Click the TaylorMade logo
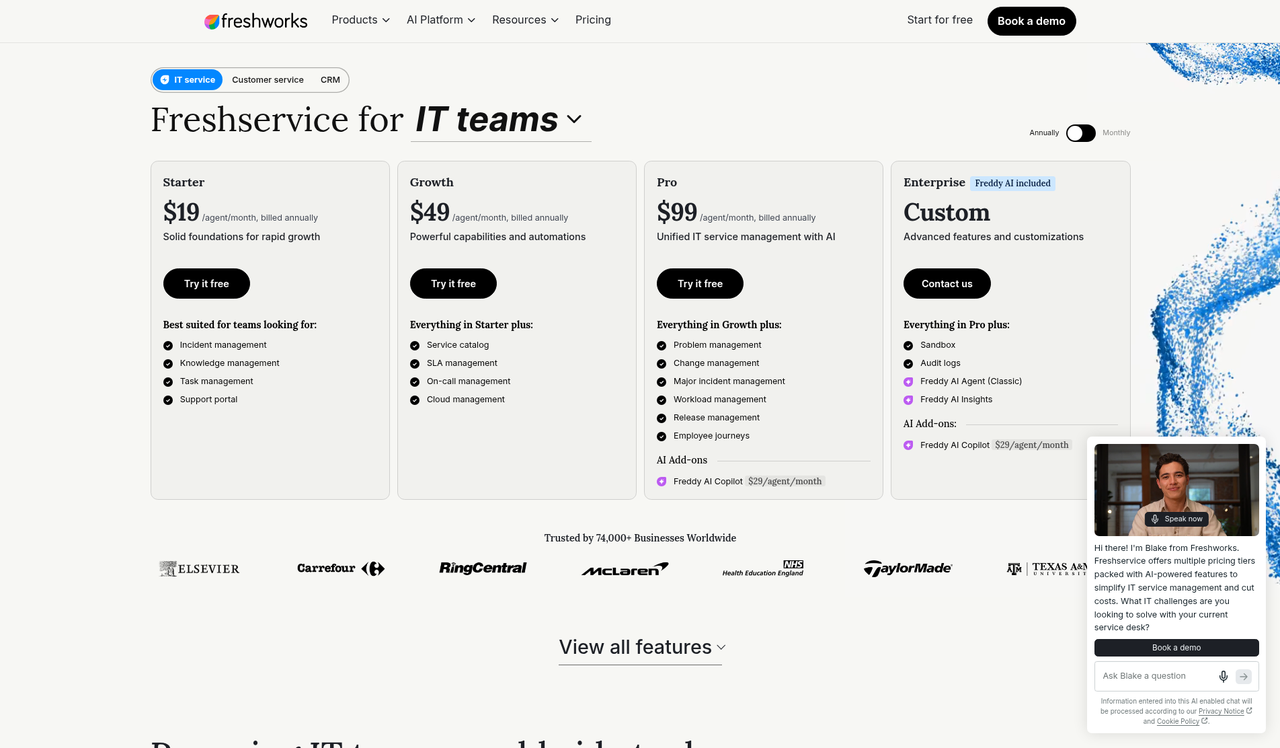This screenshot has height=748, width=1280. coord(908,568)
